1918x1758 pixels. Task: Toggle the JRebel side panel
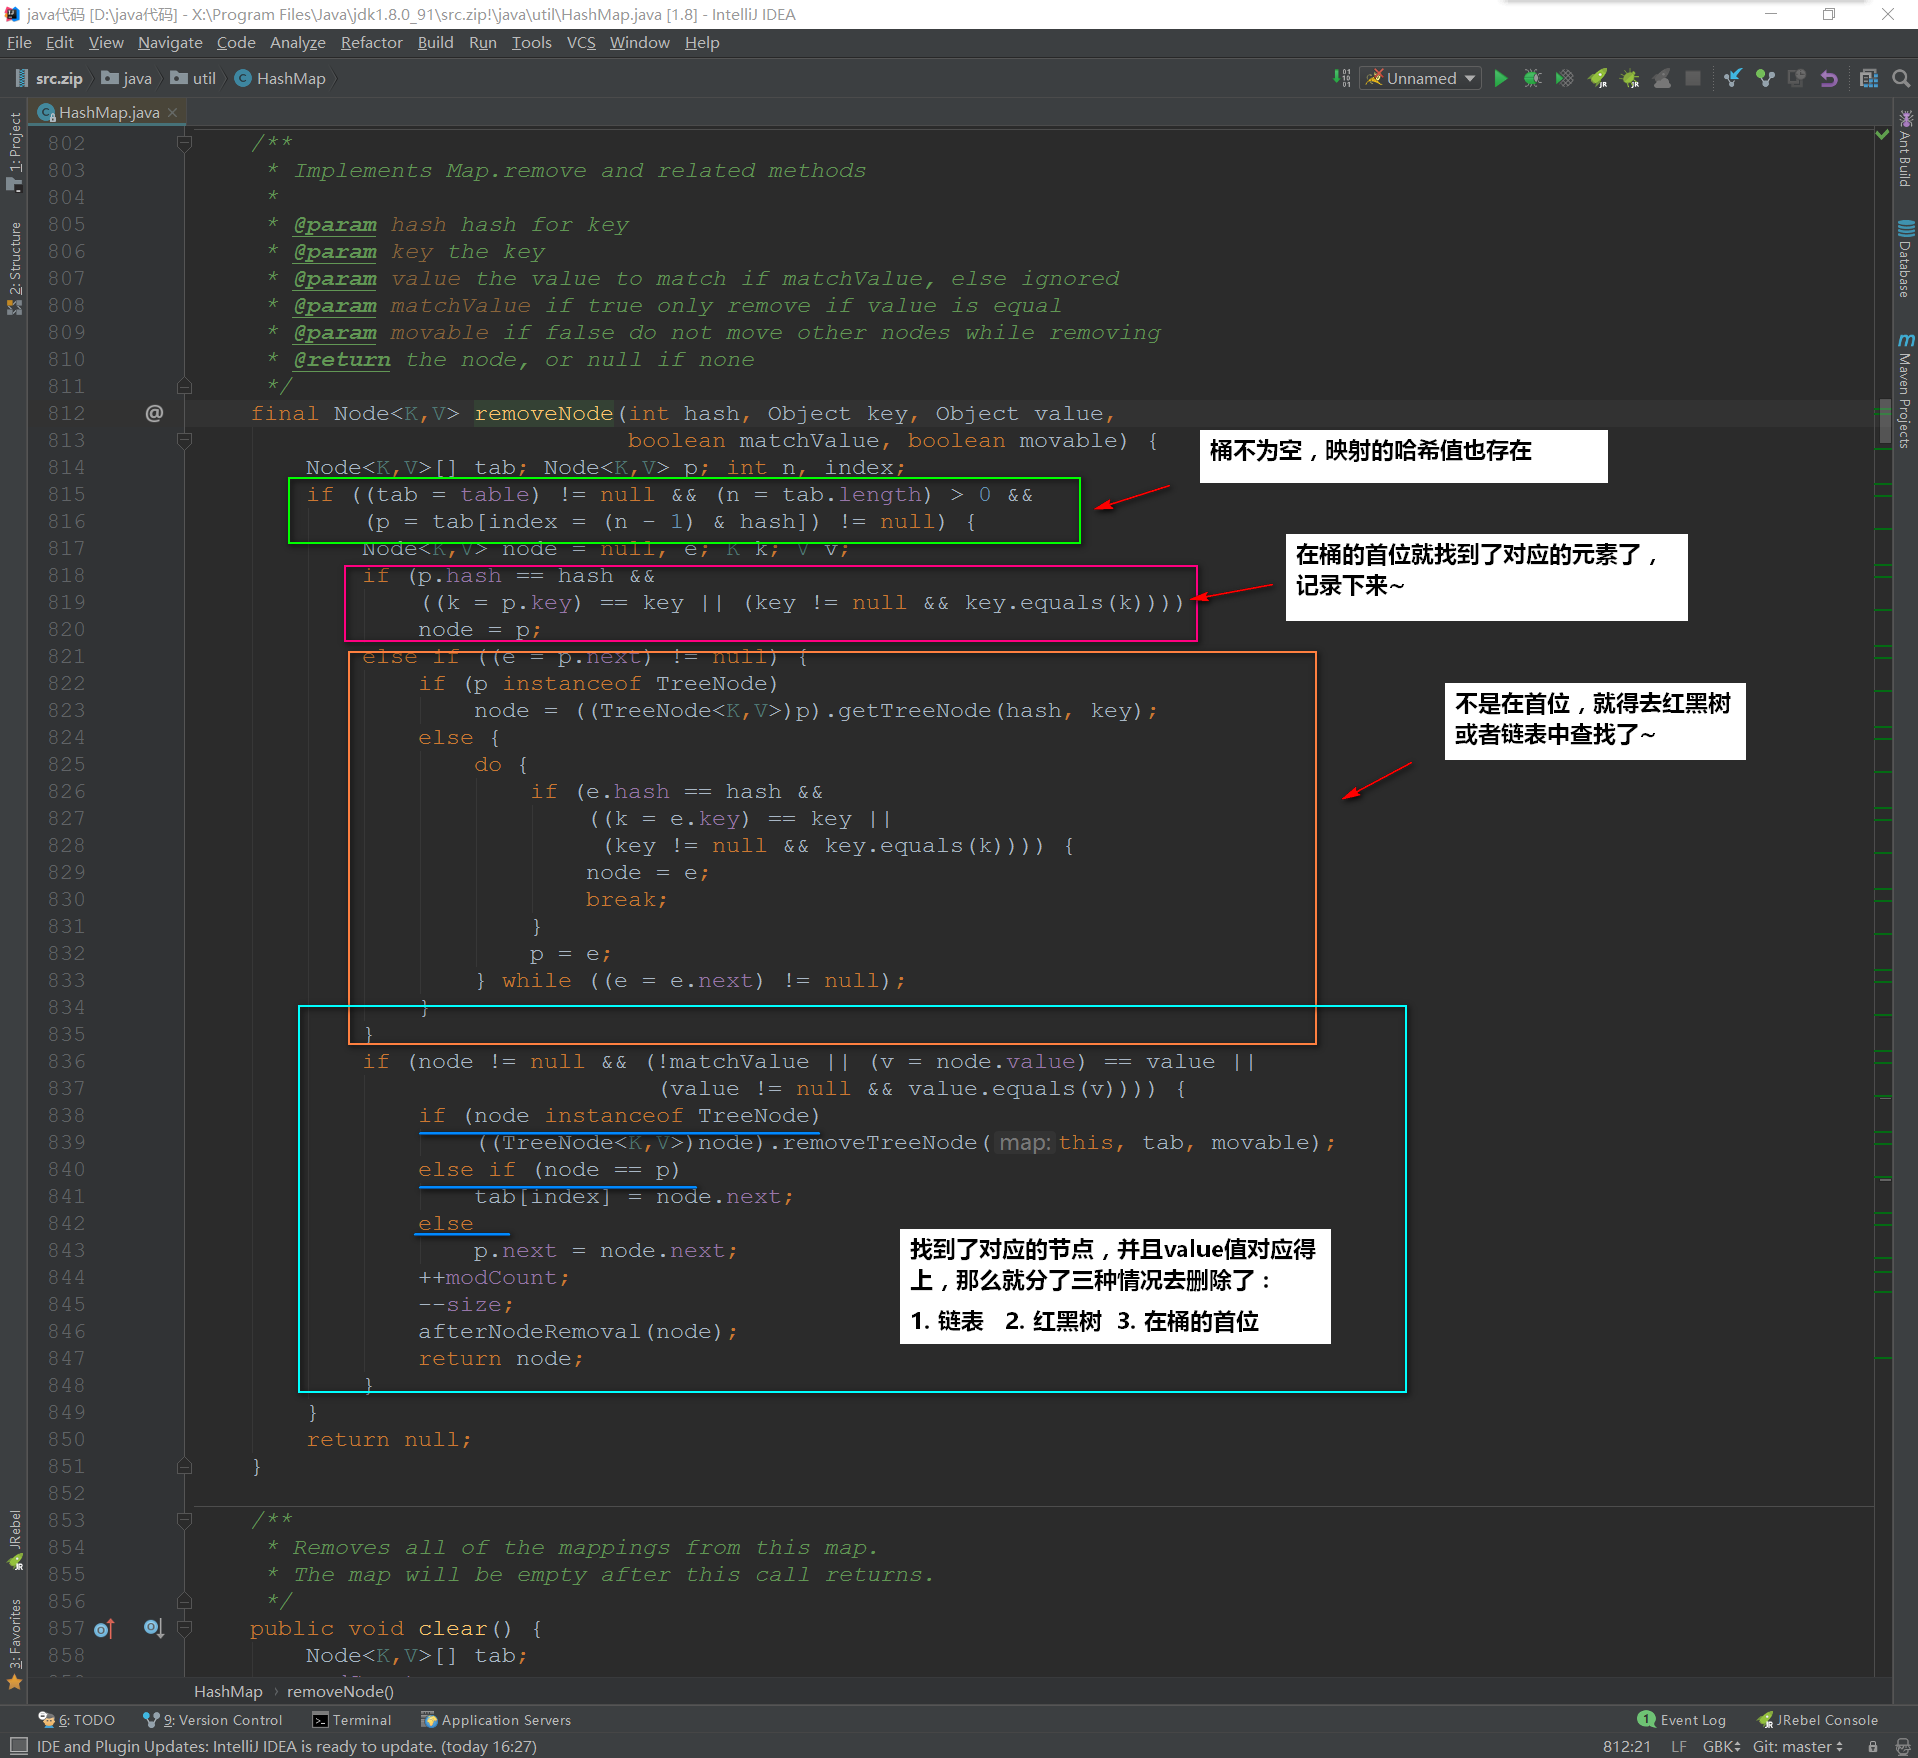coord(14,1540)
